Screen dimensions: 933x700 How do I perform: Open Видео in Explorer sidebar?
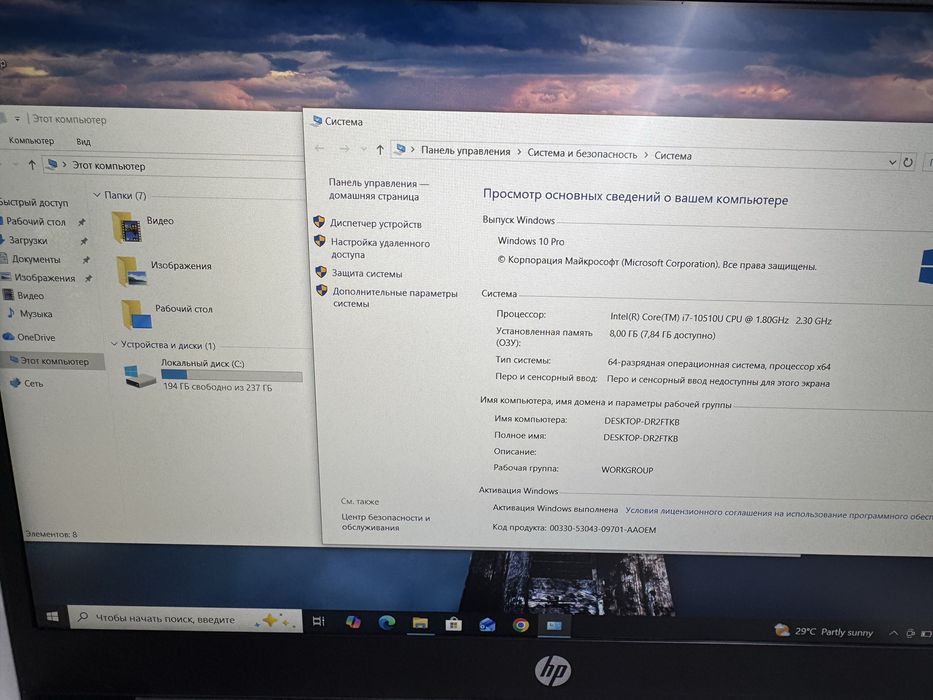click(30, 296)
